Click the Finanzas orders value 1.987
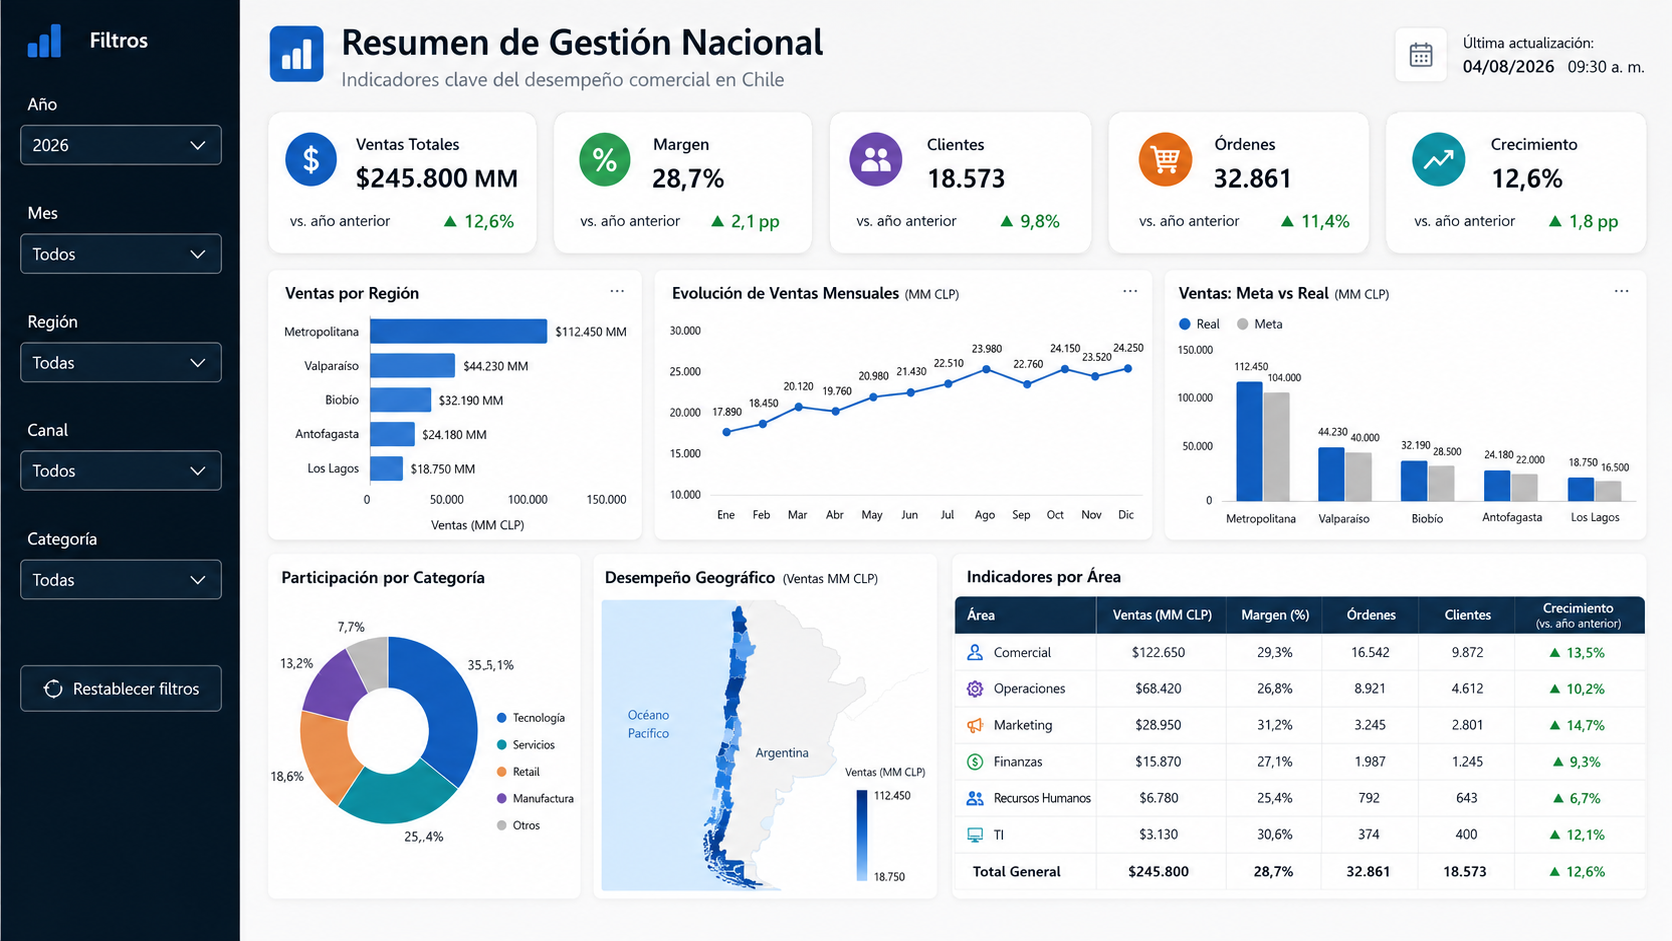 1370,761
